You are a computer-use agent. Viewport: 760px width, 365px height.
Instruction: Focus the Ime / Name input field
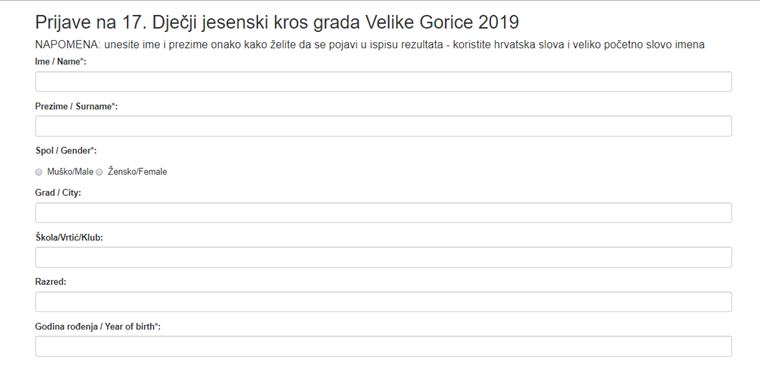383,81
